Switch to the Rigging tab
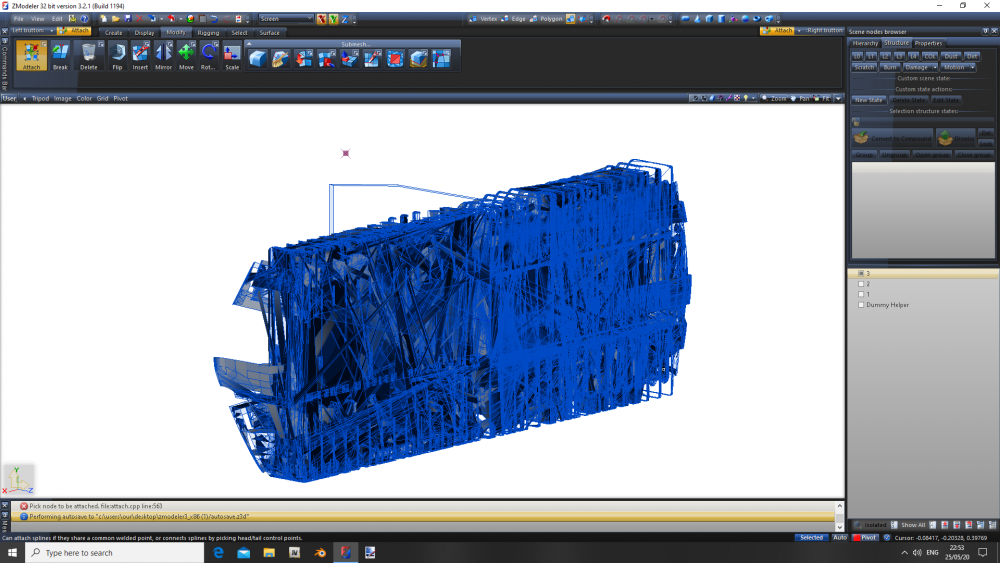This screenshot has width=1000, height=563. point(208,33)
